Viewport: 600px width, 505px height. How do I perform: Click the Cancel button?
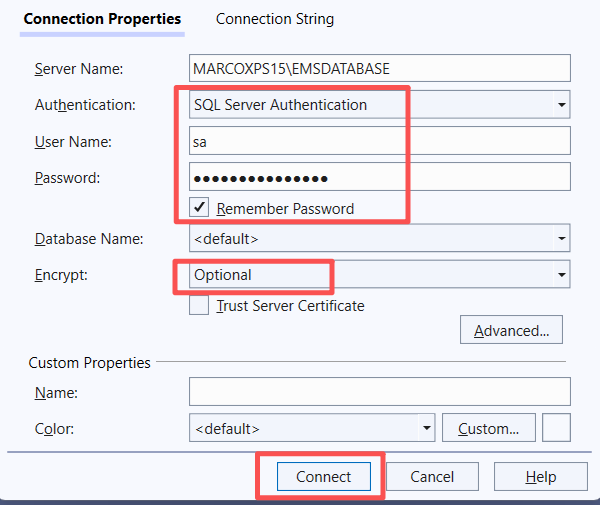point(432,477)
